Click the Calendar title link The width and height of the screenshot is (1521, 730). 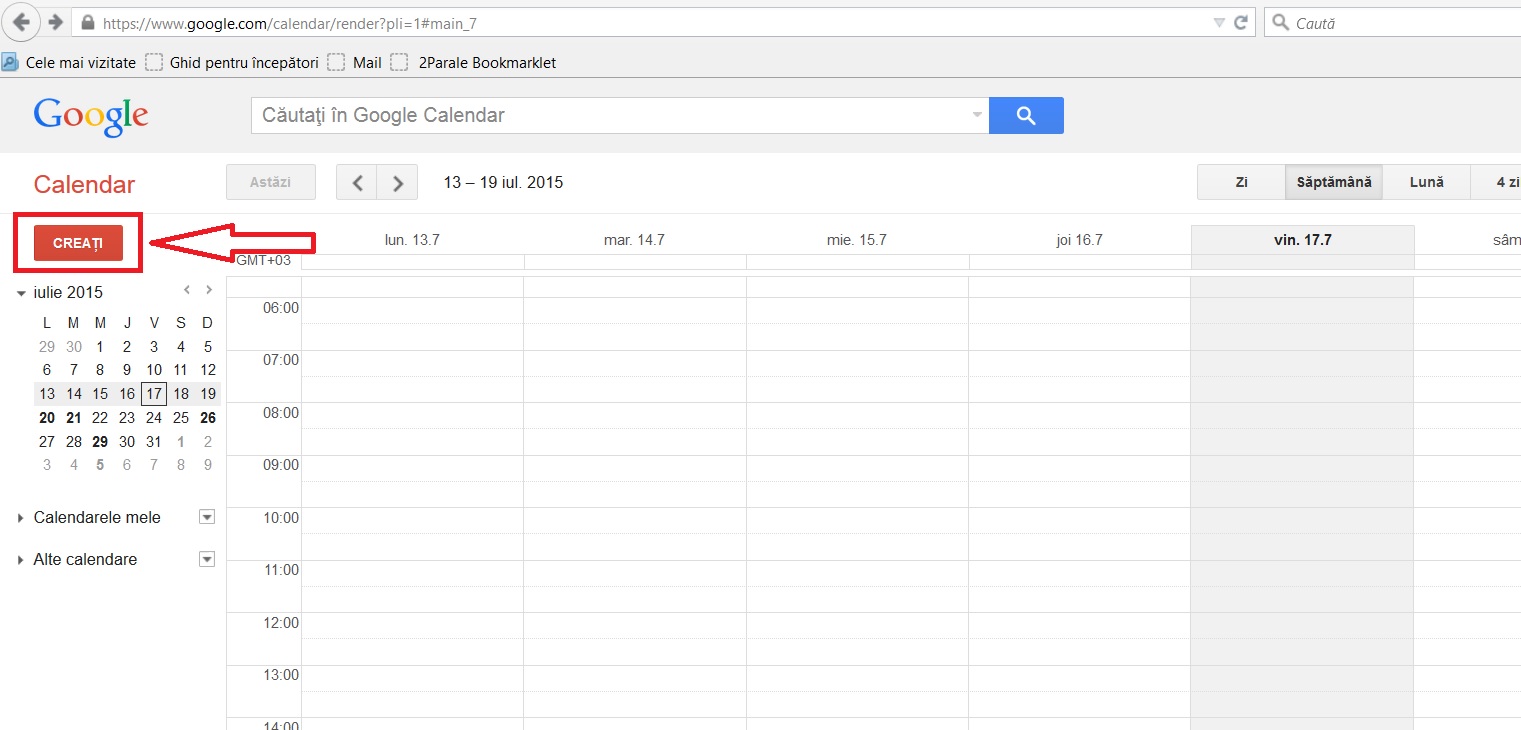click(x=84, y=184)
